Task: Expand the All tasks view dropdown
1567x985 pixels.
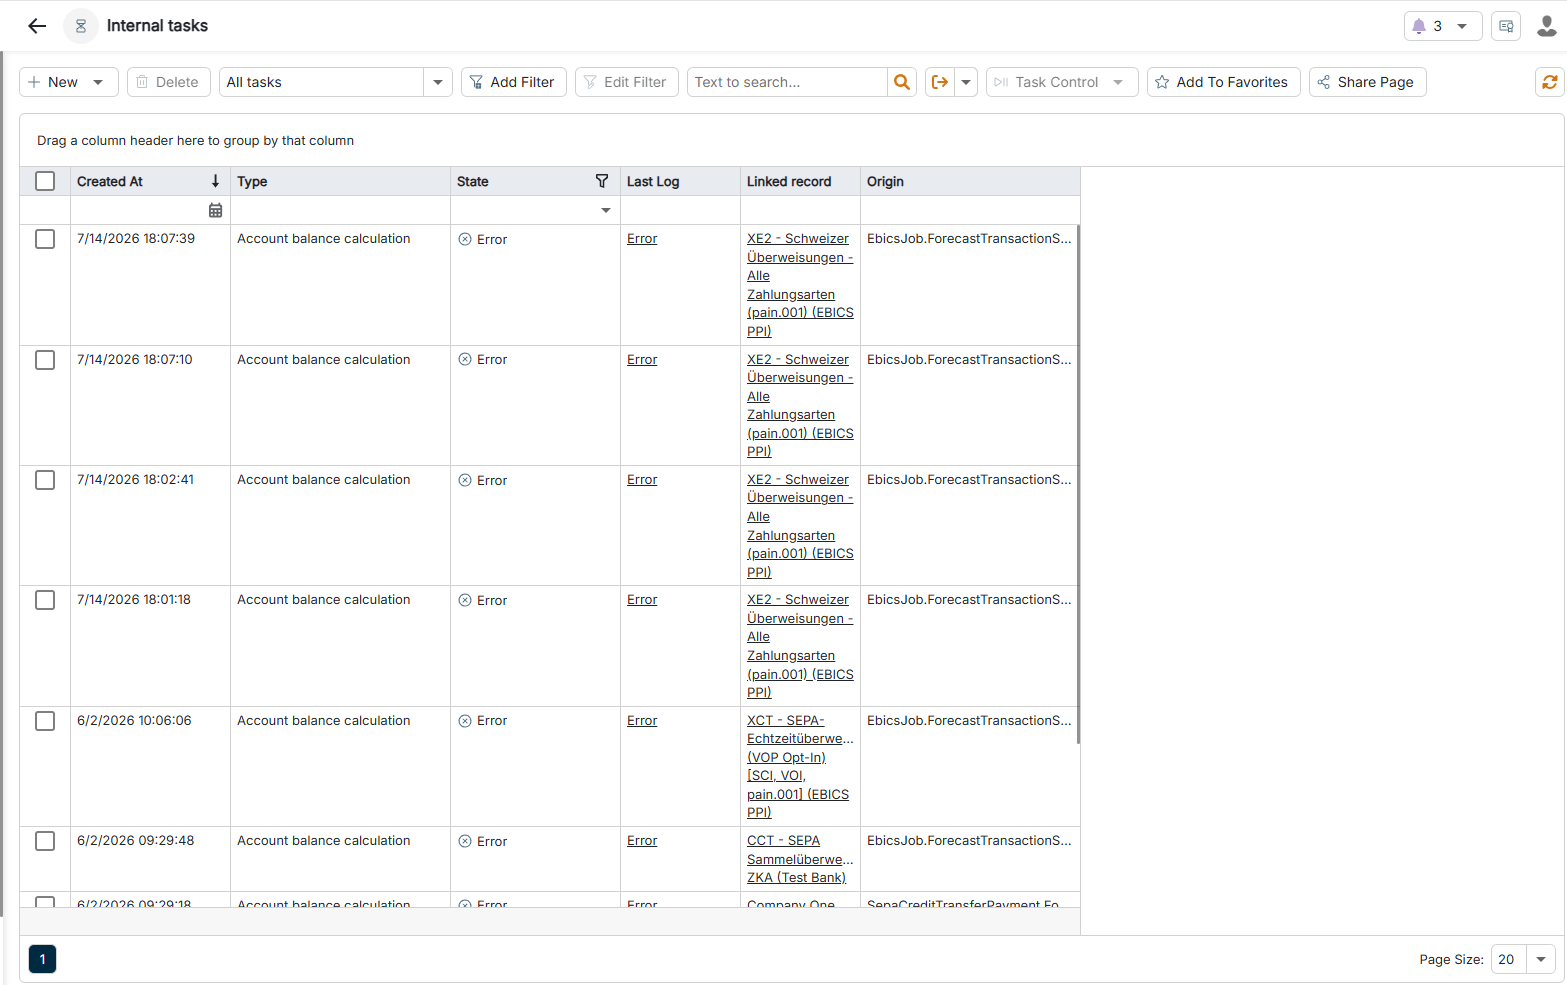Action: point(438,82)
